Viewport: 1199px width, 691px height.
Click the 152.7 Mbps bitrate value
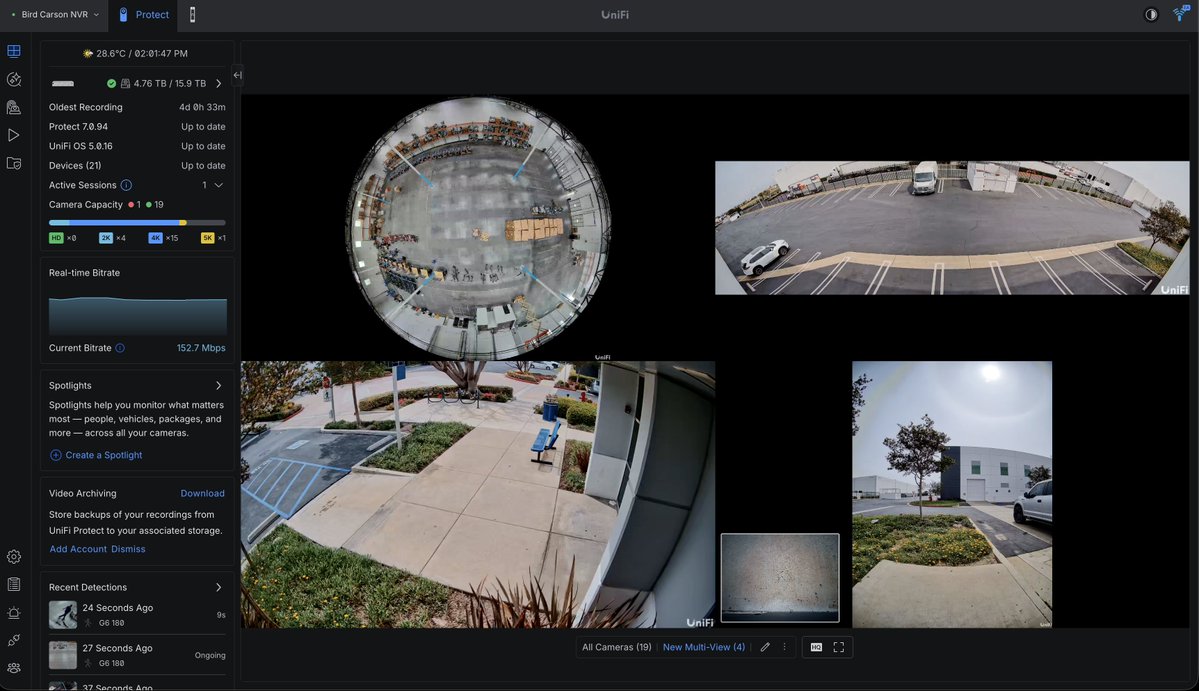[201, 348]
